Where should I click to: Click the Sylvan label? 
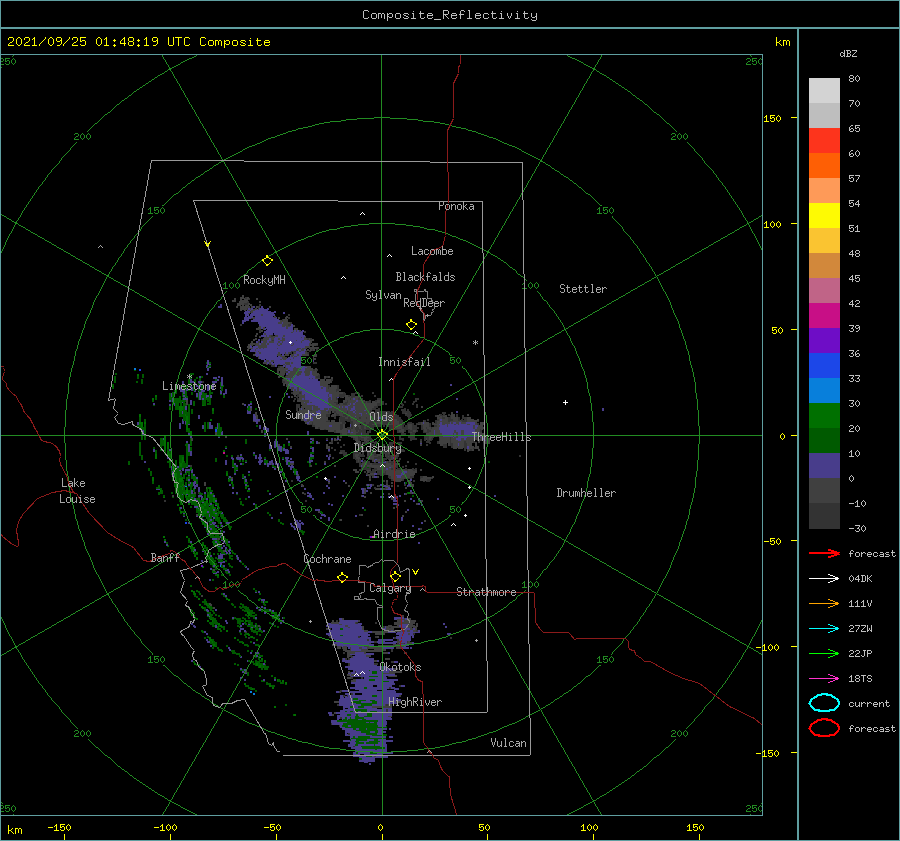coord(383,295)
